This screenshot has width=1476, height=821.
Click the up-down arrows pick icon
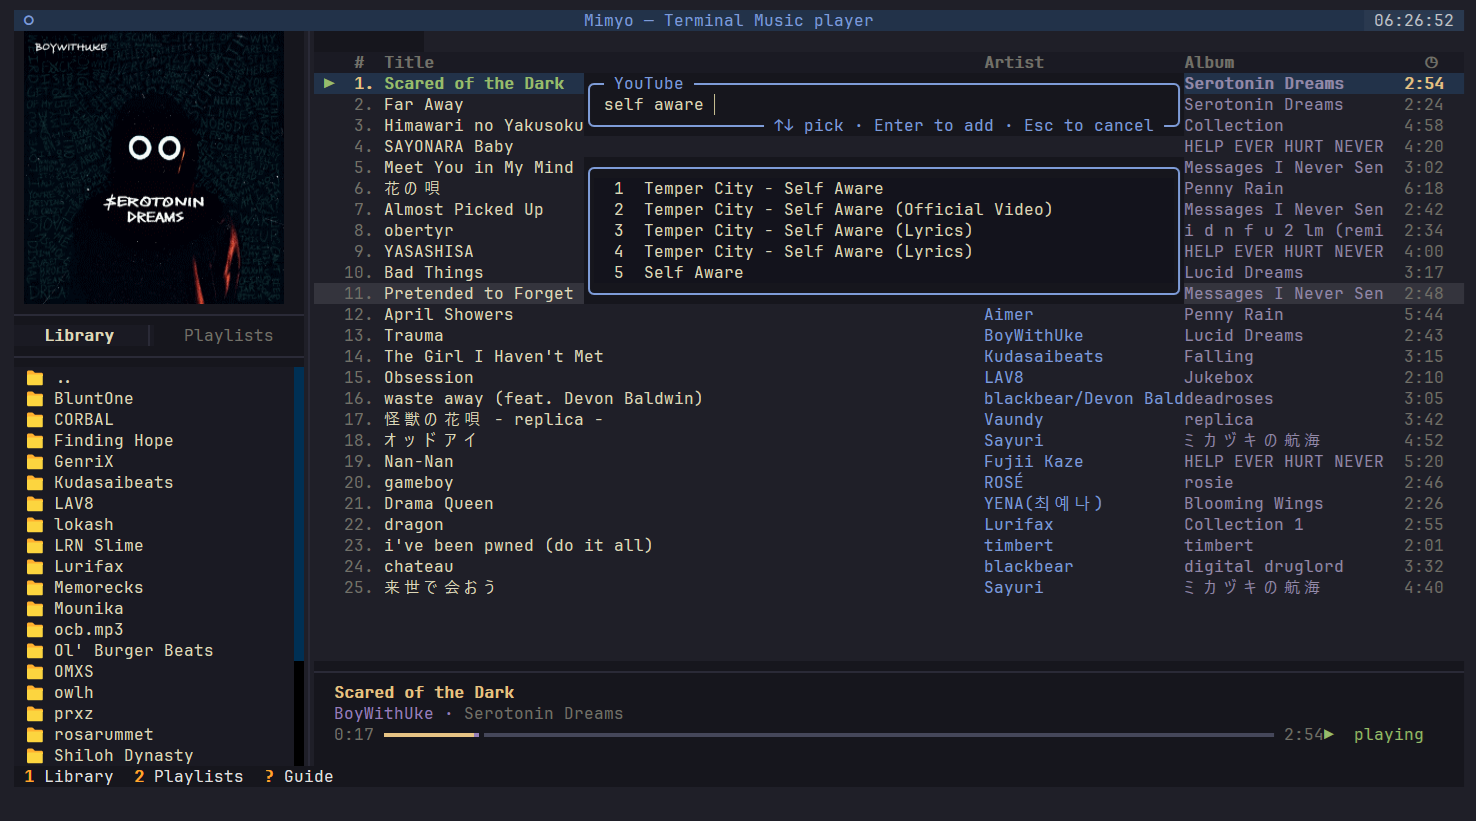[784, 126]
